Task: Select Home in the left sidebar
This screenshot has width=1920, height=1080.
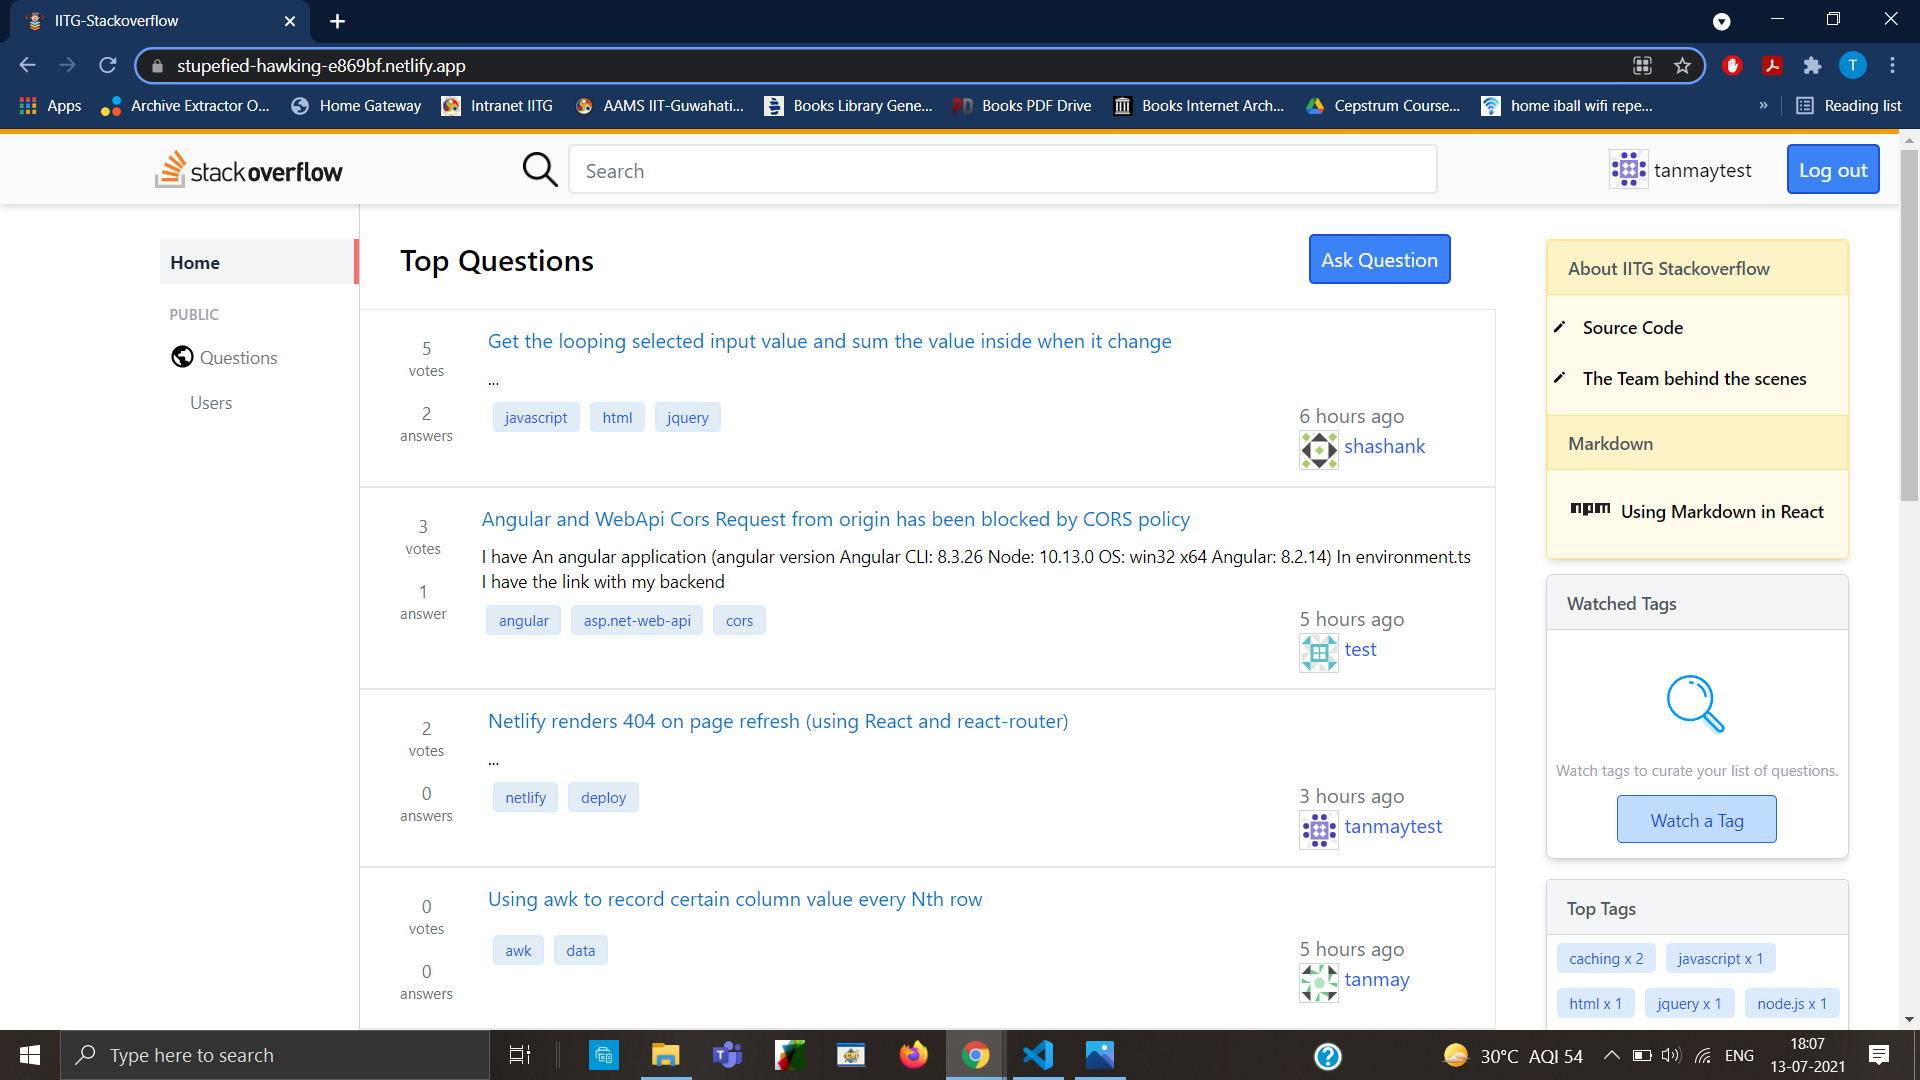Action: (195, 262)
